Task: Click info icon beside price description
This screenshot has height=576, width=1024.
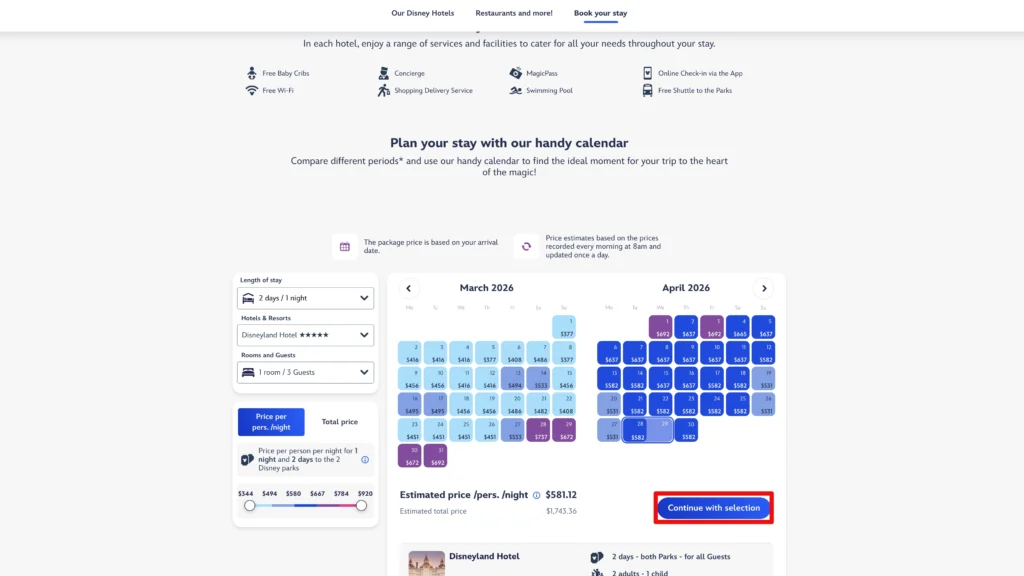Action: pyautogui.click(x=365, y=460)
